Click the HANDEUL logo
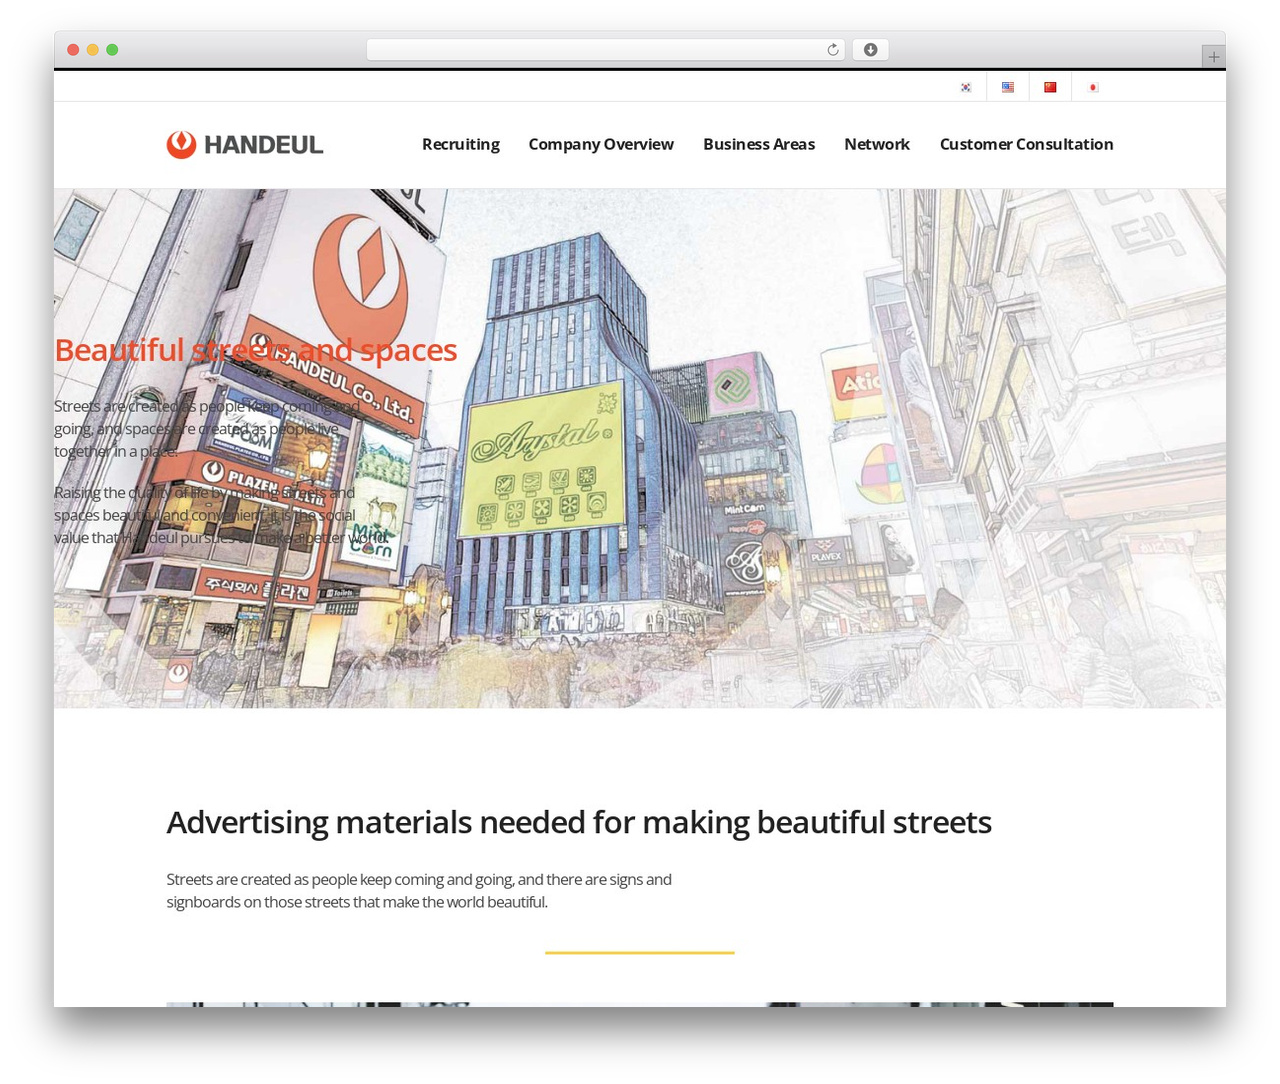This screenshot has width=1280, height=1084. pyautogui.click(x=245, y=145)
